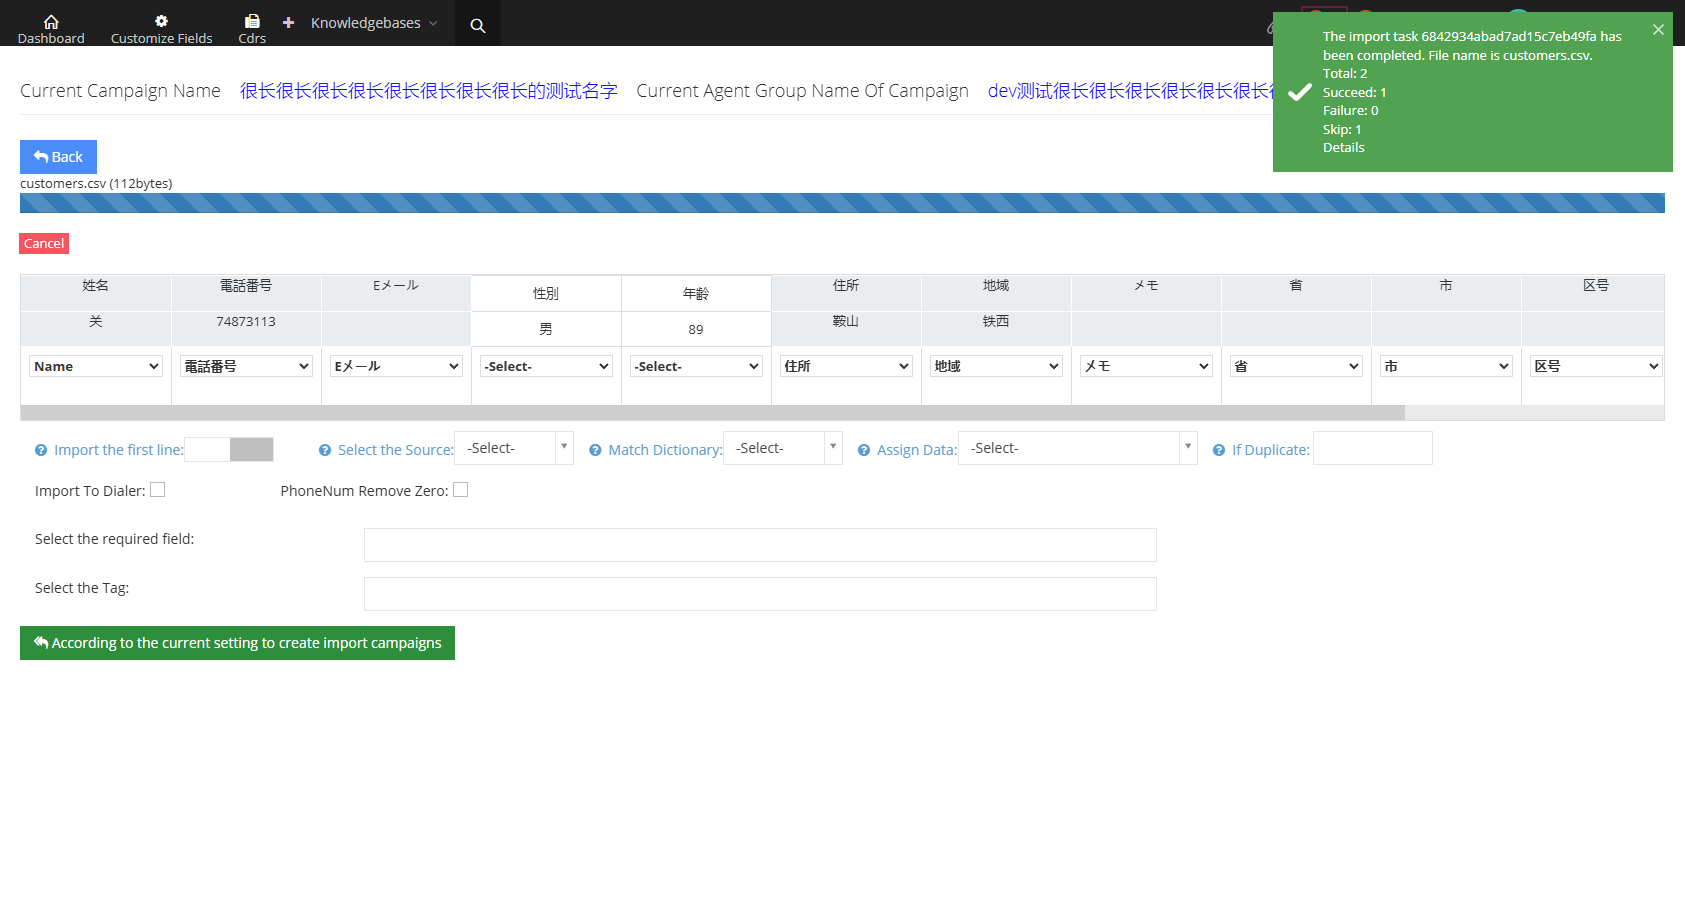The height and width of the screenshot is (904, 1685).
Task: Click the 年齢 column header cell
Action: [696, 293]
